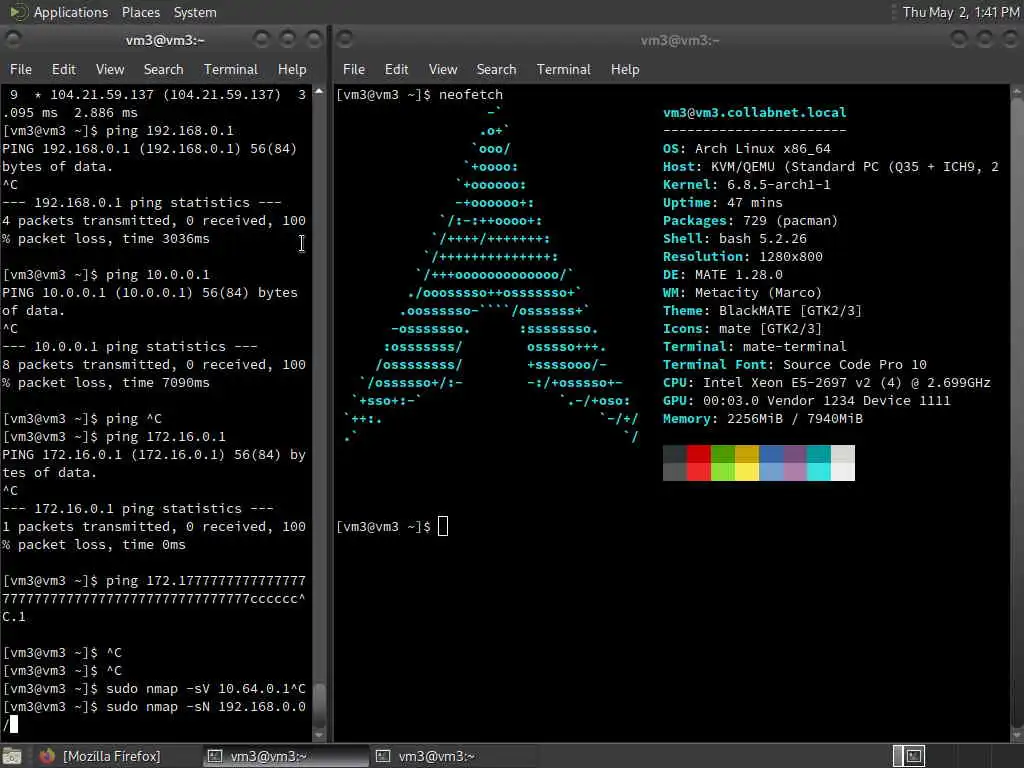1024x768 pixels.
Task: Click left terminal scrollbar down arrow
Action: click(x=319, y=735)
